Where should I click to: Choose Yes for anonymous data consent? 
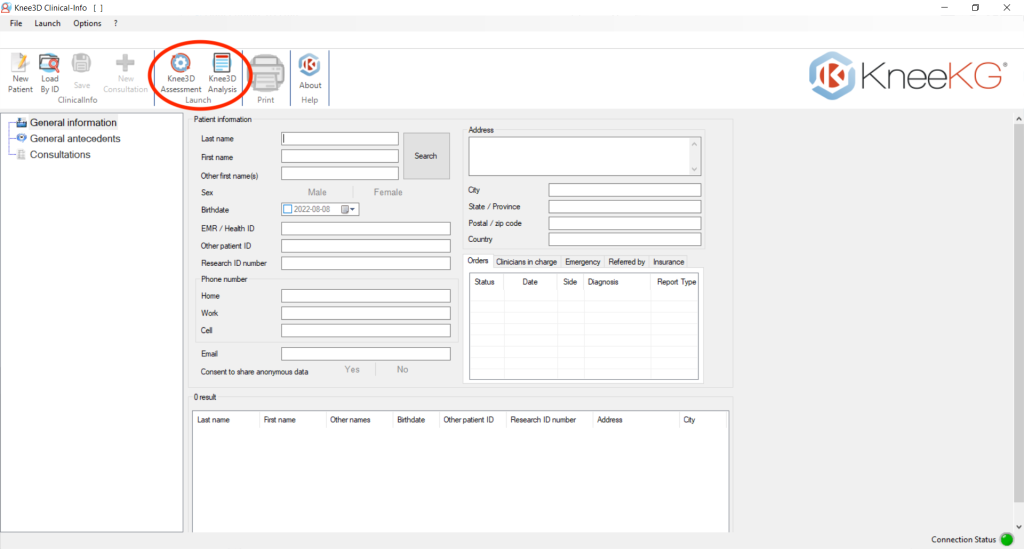(352, 369)
